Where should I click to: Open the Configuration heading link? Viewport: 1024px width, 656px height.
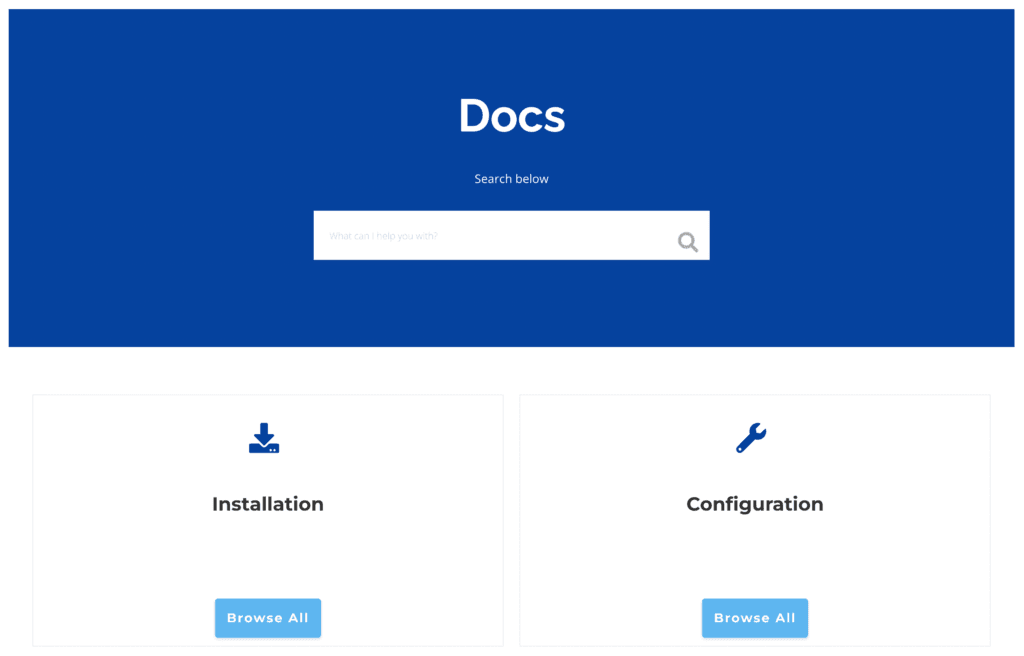click(x=754, y=504)
